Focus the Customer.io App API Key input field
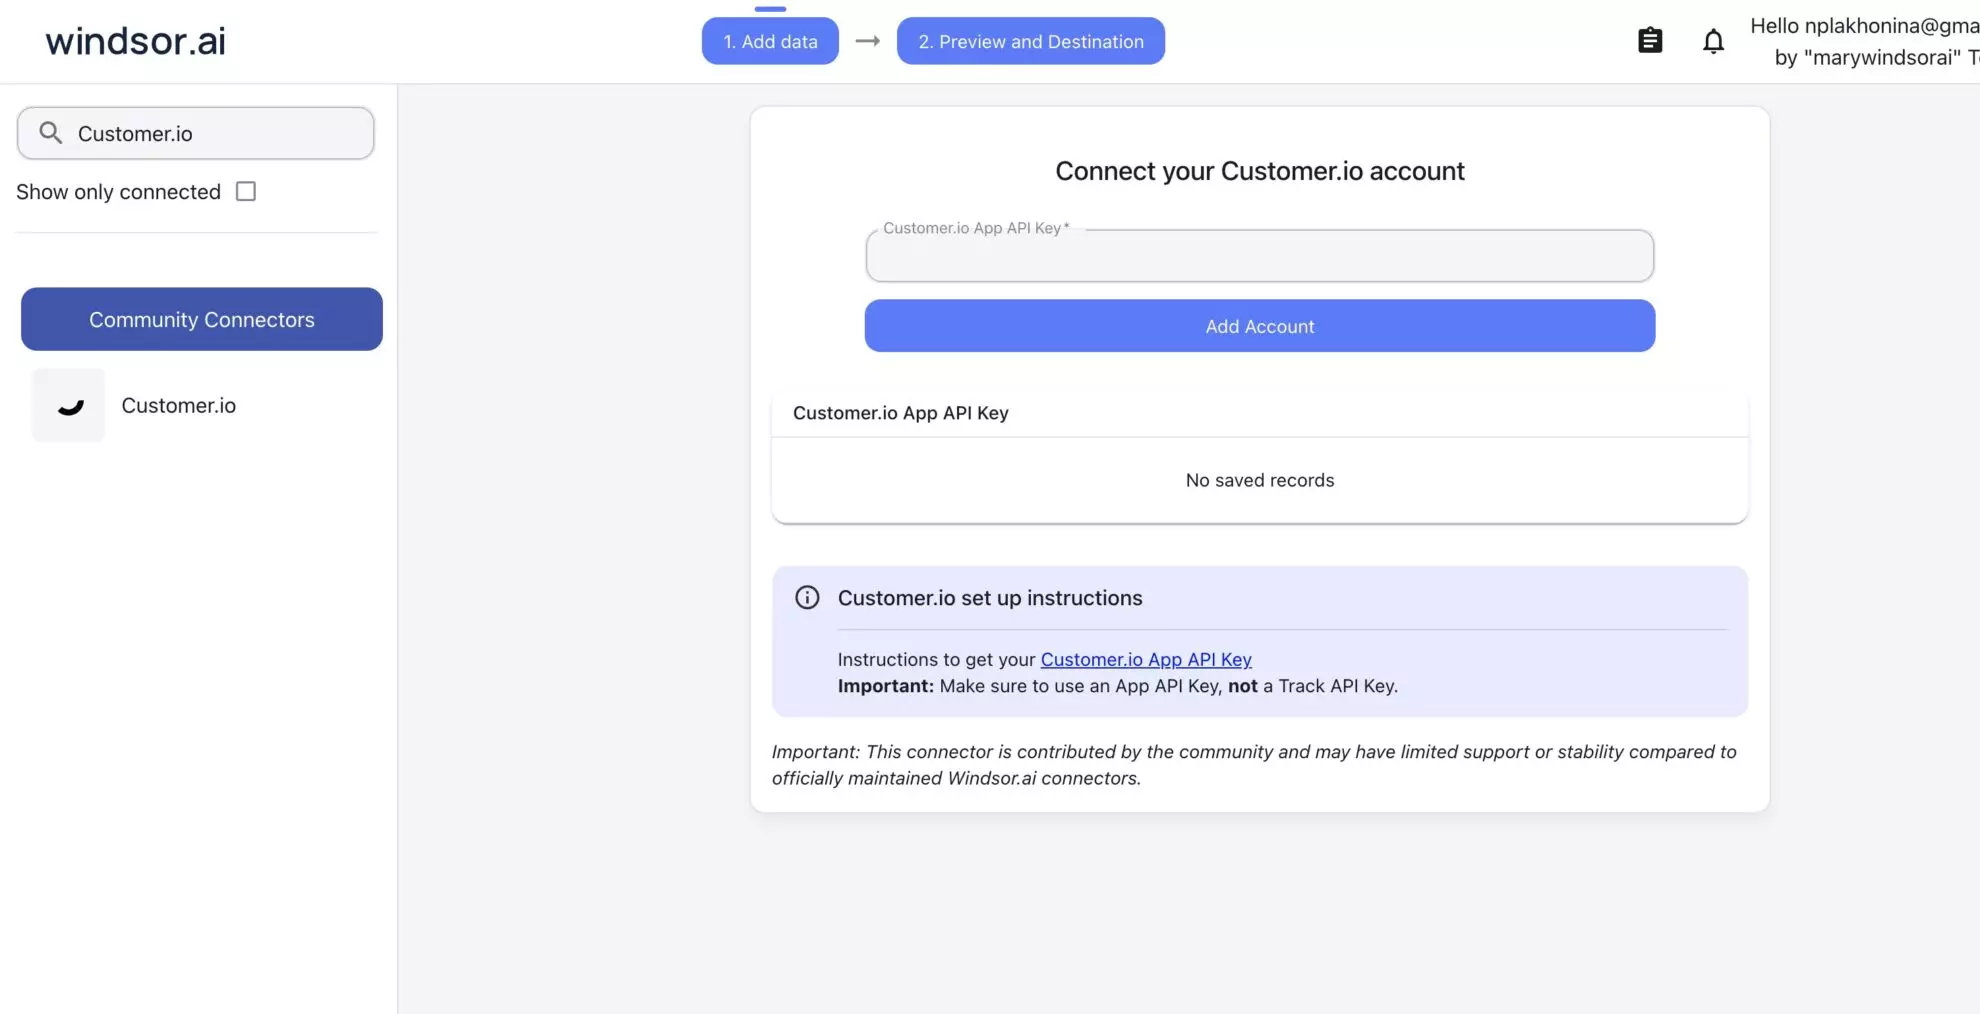This screenshot has width=1980, height=1014. (1259, 255)
